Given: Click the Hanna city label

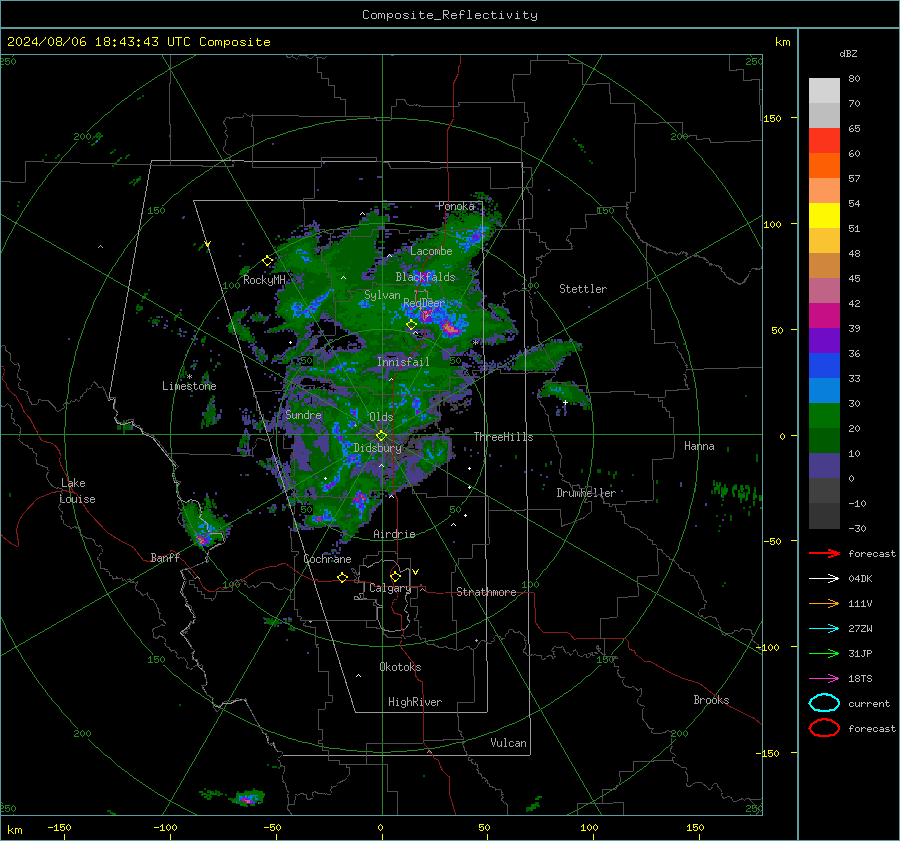Looking at the screenshot, I should pyautogui.click(x=699, y=446).
